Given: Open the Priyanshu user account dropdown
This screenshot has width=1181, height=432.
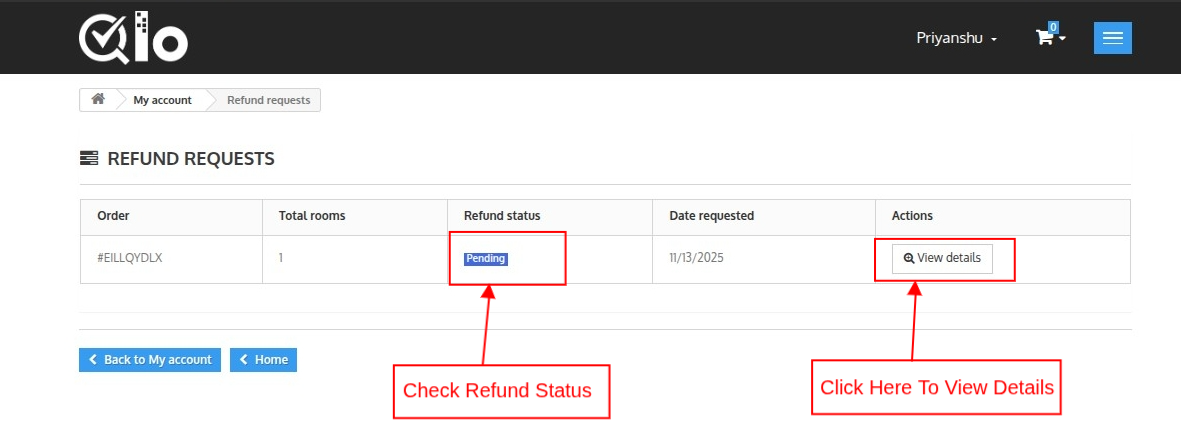Looking at the screenshot, I should point(956,38).
